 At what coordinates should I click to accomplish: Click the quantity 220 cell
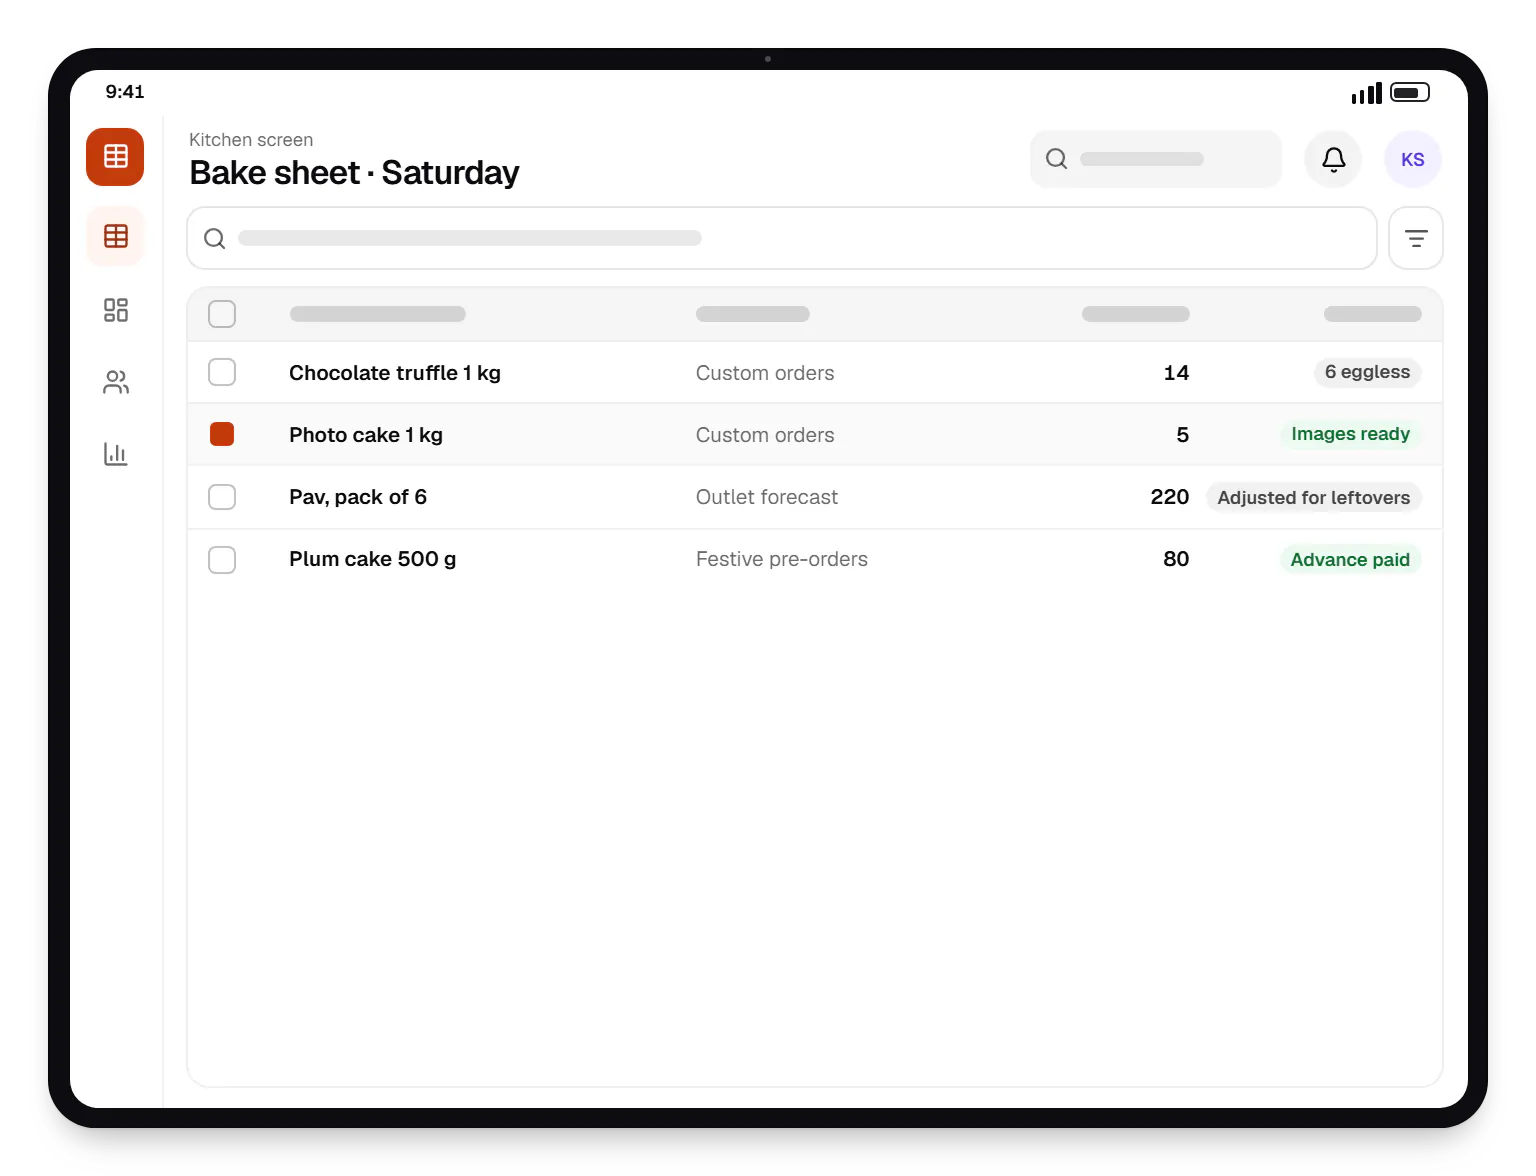[x=1170, y=497]
